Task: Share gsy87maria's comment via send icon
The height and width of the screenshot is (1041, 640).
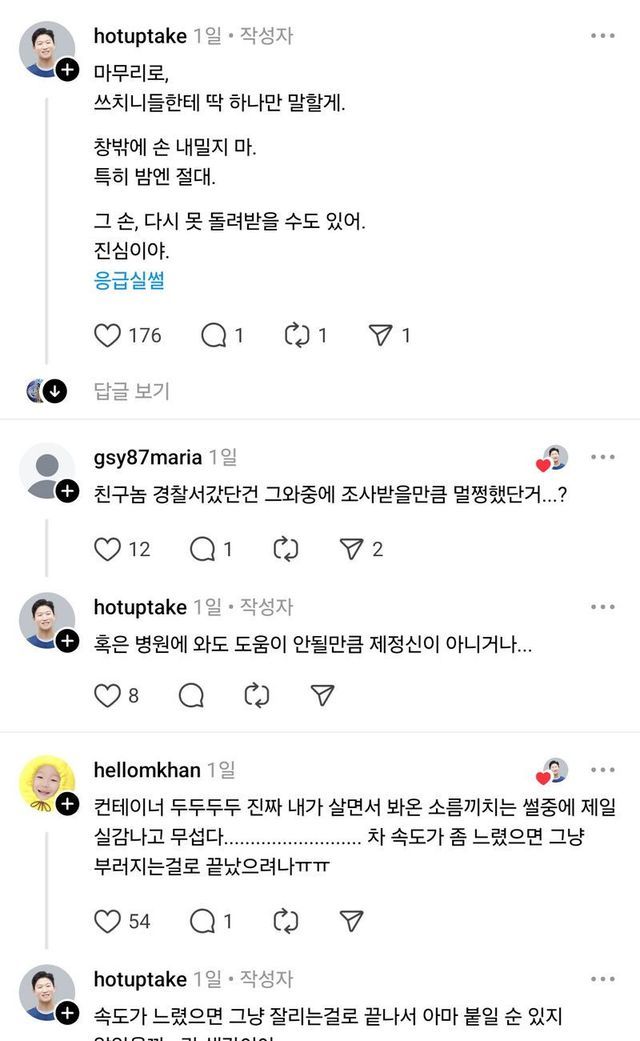Action: pyautogui.click(x=350, y=549)
